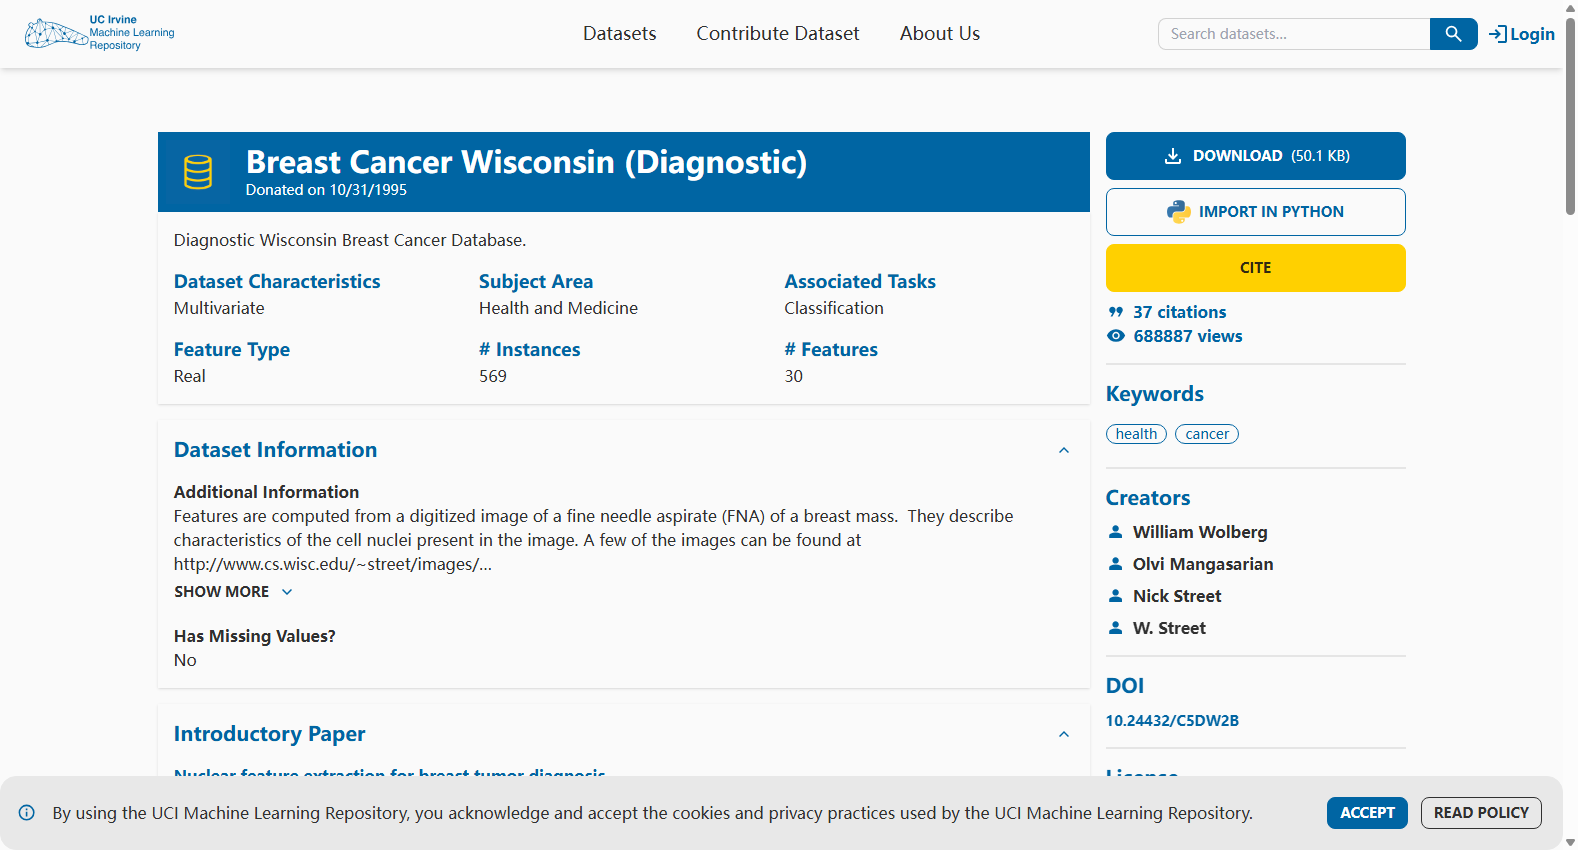The image size is (1578, 850).
Task: Expand text with SHOW MORE
Action: (x=233, y=592)
